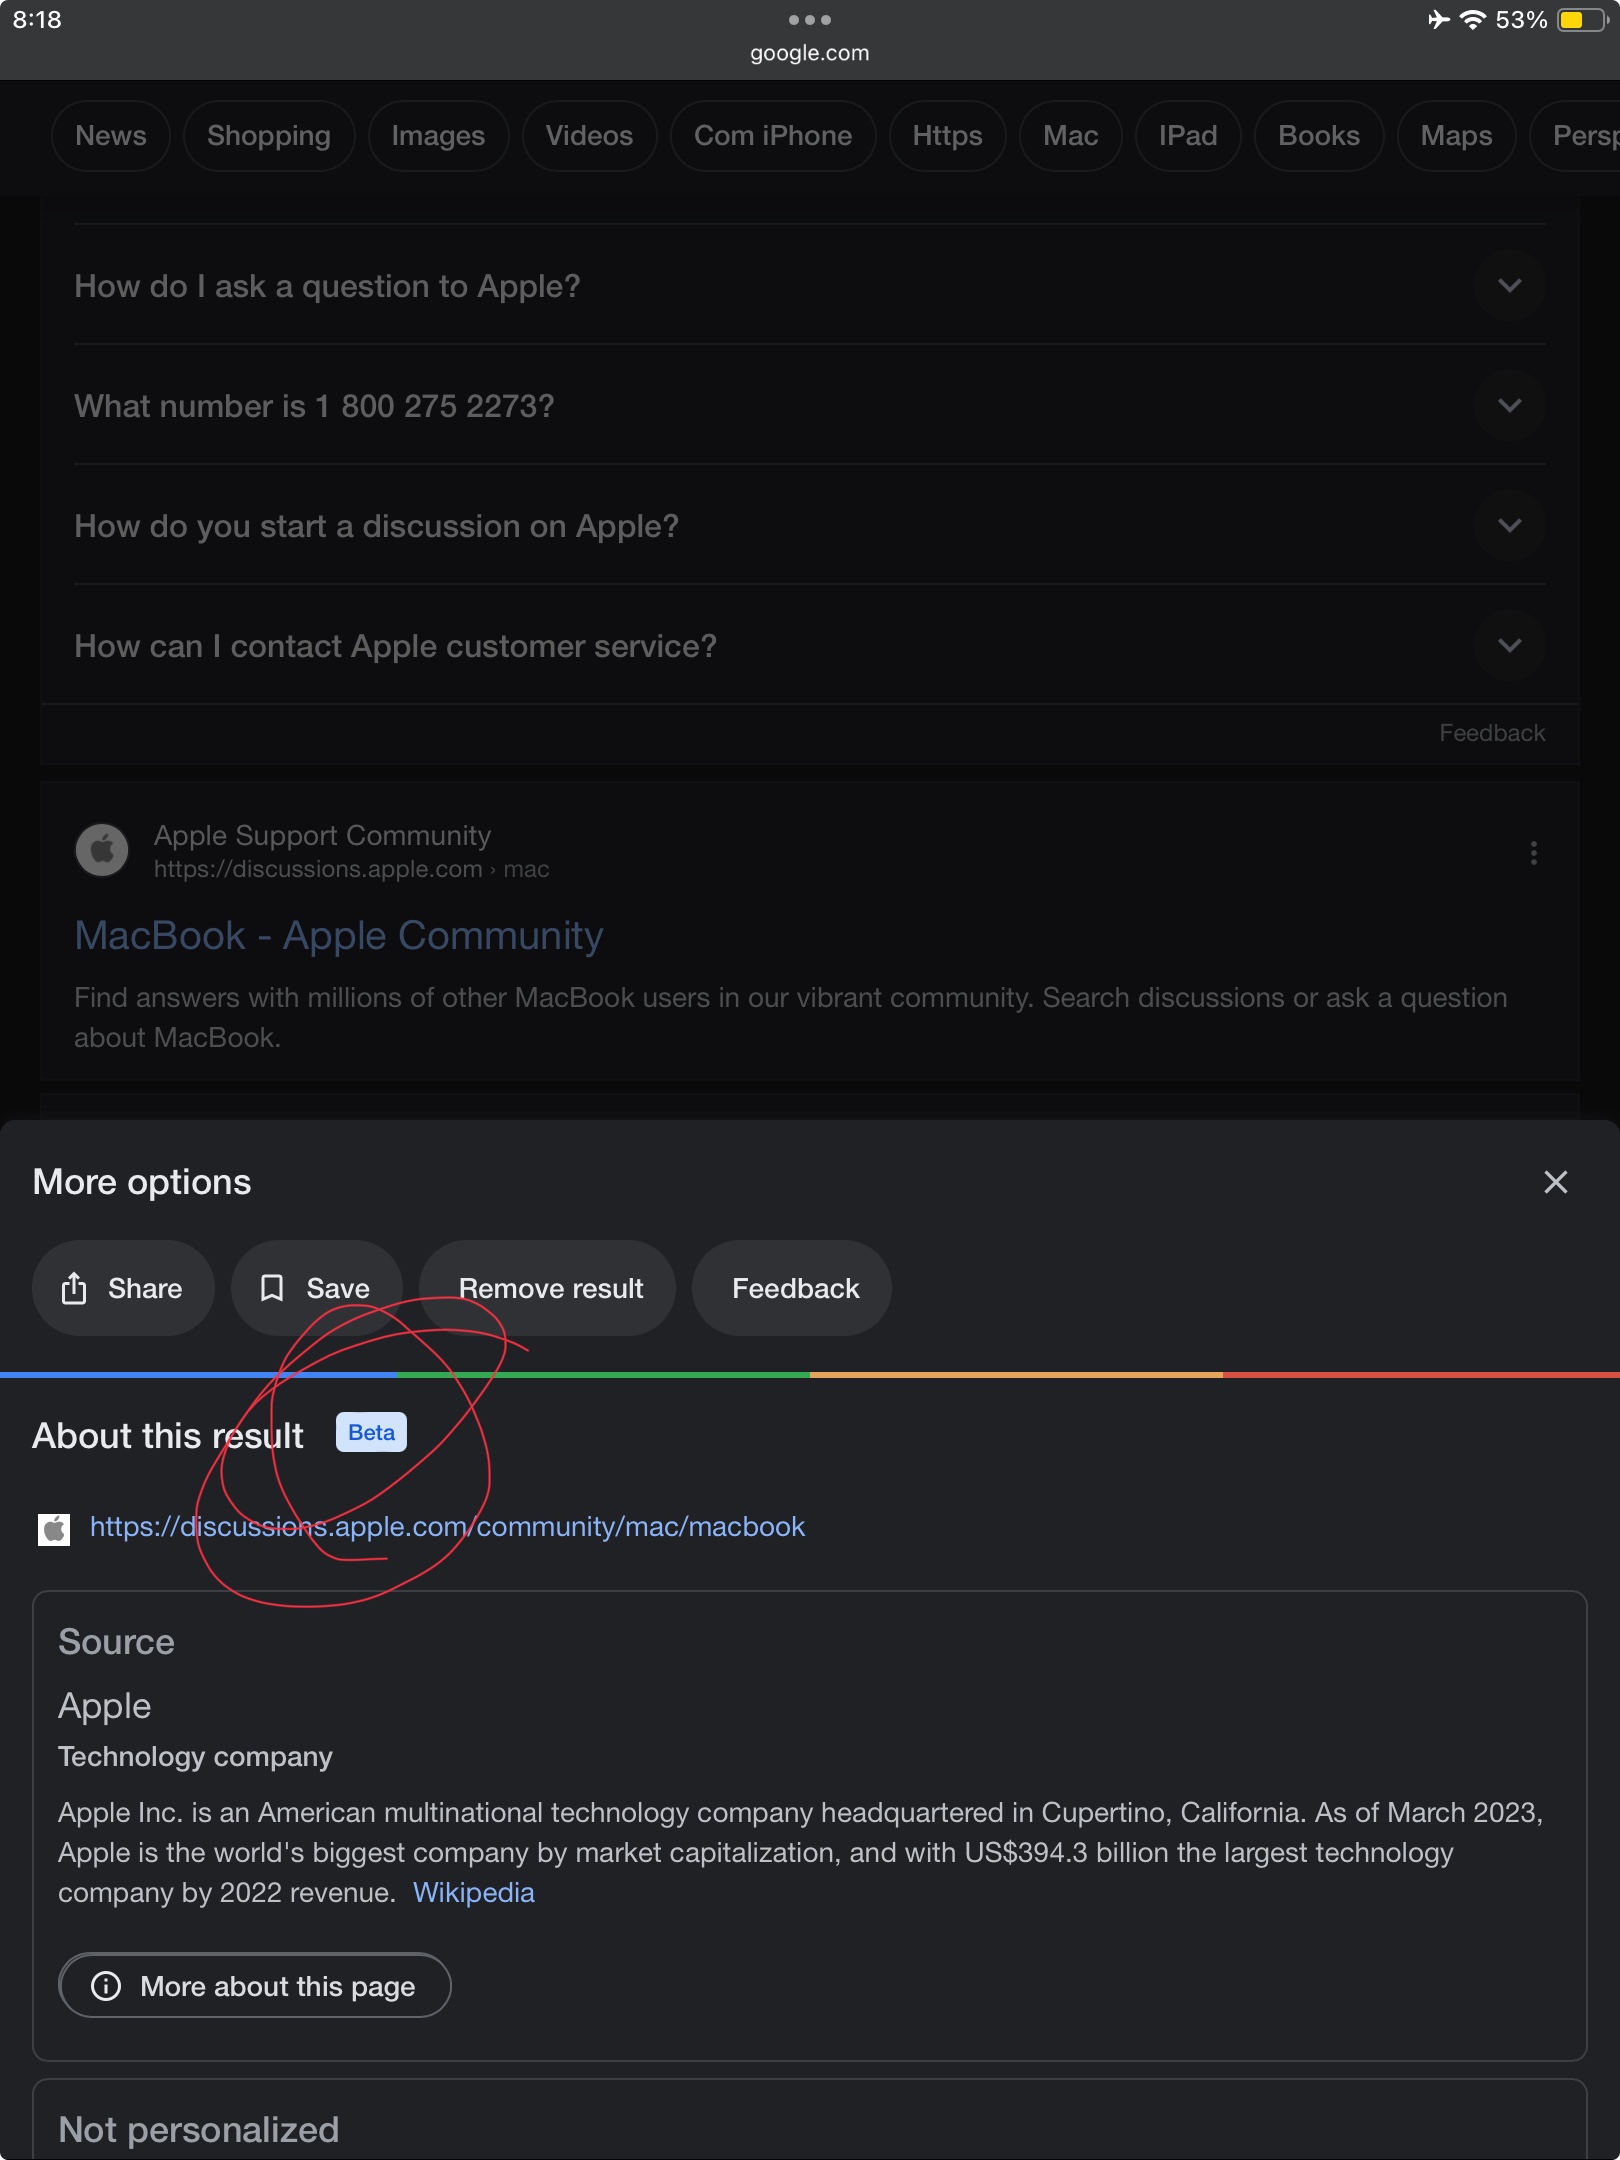Visit the discussions.apple.com/community/mac/macbook link
Screen dimensions: 1620x2160
(447, 1527)
